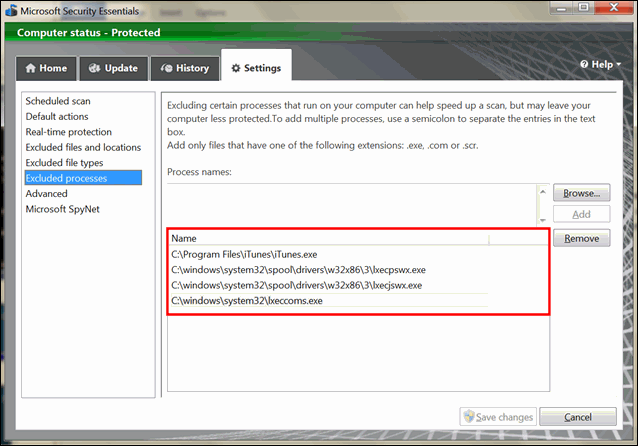Select Scheduled scan in settings list

pos(58,101)
